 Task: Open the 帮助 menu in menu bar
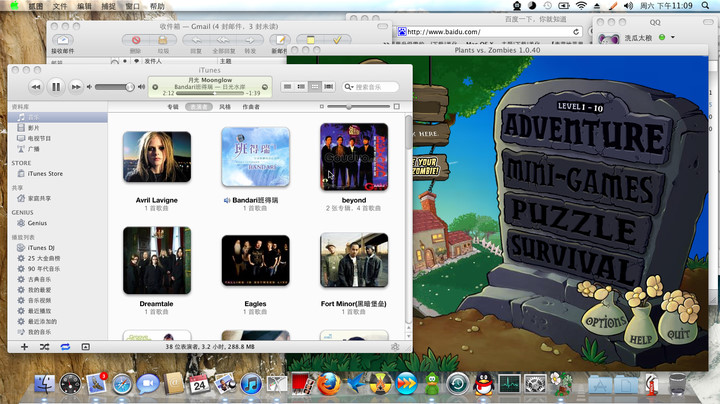pos(157,6)
